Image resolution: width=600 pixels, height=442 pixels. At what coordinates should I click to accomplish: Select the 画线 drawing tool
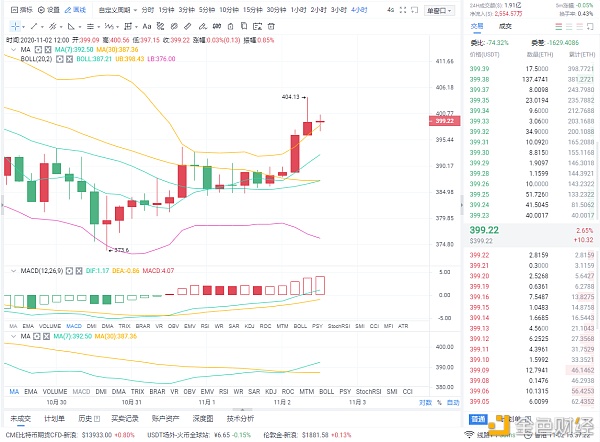(x=75, y=9)
